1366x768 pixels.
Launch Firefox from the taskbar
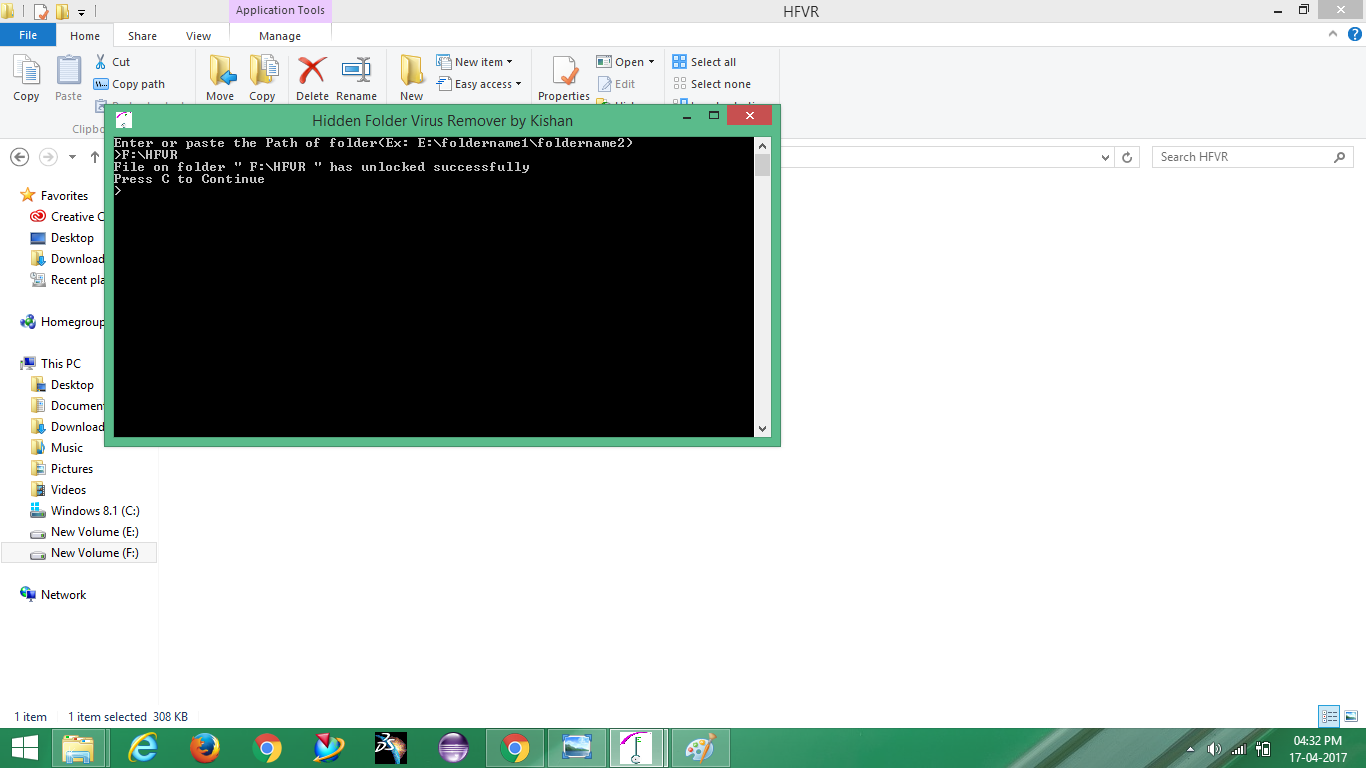[x=205, y=748]
